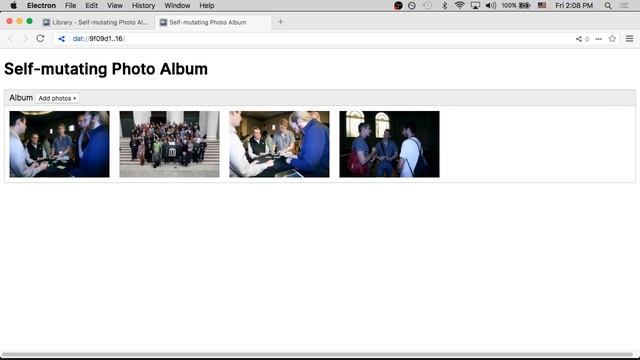Bookmark this page with the star

pyautogui.click(x=612, y=38)
